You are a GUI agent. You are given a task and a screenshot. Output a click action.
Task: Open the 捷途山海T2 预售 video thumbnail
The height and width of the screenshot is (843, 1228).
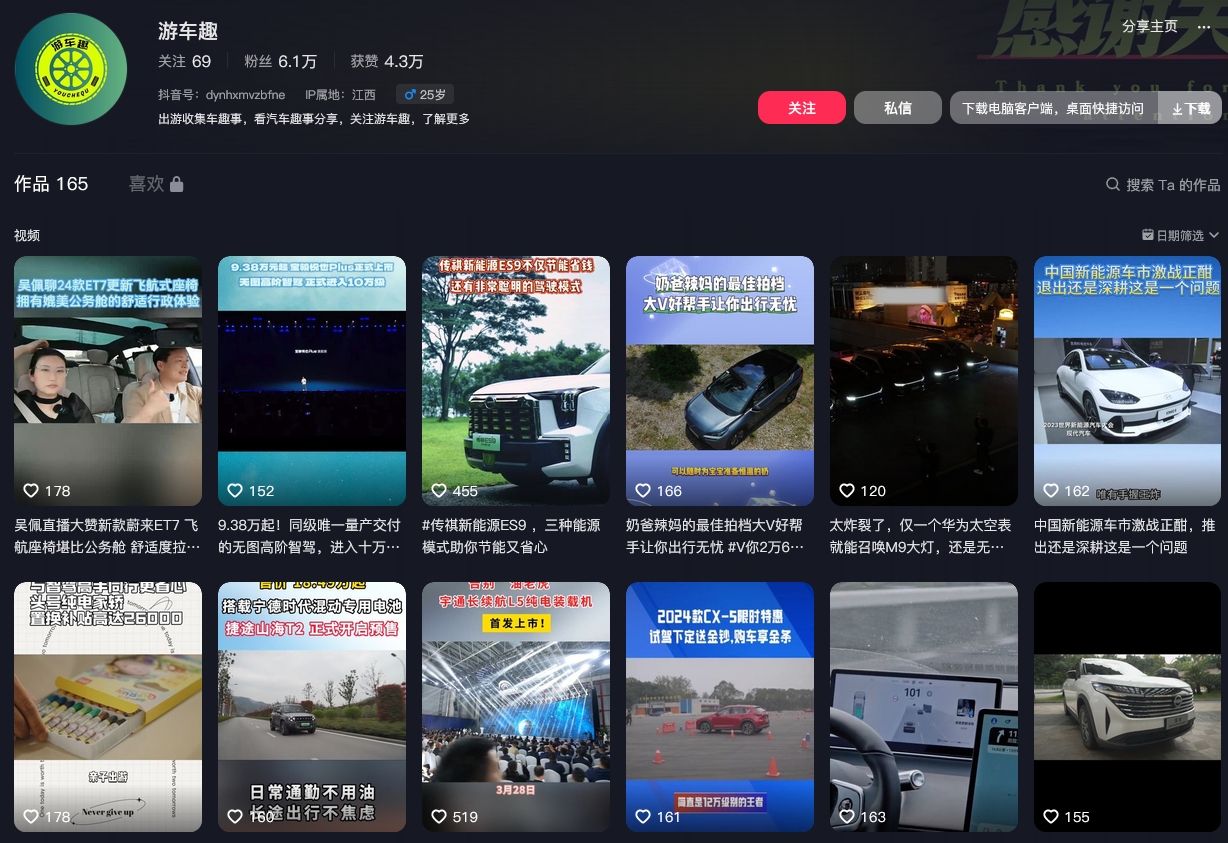312,707
